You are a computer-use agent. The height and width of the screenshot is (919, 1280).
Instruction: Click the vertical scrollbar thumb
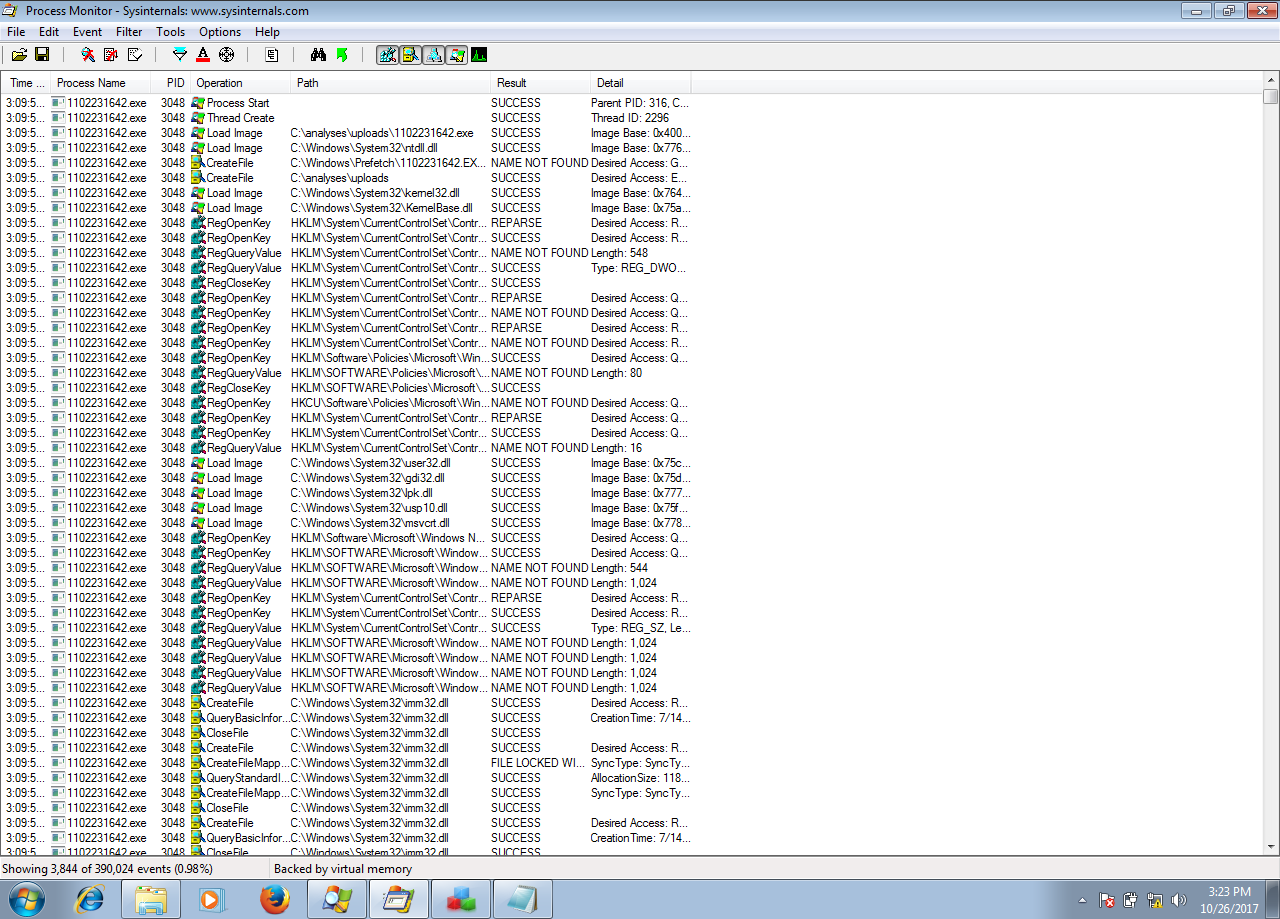tap(1270, 97)
